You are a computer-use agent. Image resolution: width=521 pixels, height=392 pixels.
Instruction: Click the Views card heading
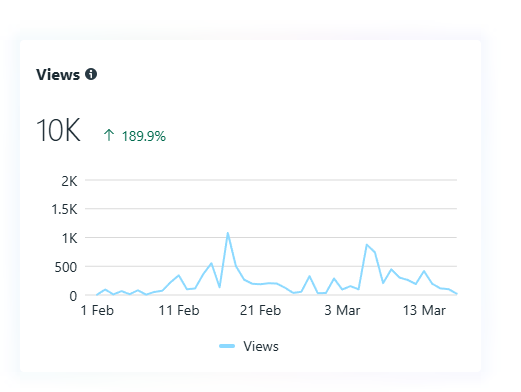[58, 74]
